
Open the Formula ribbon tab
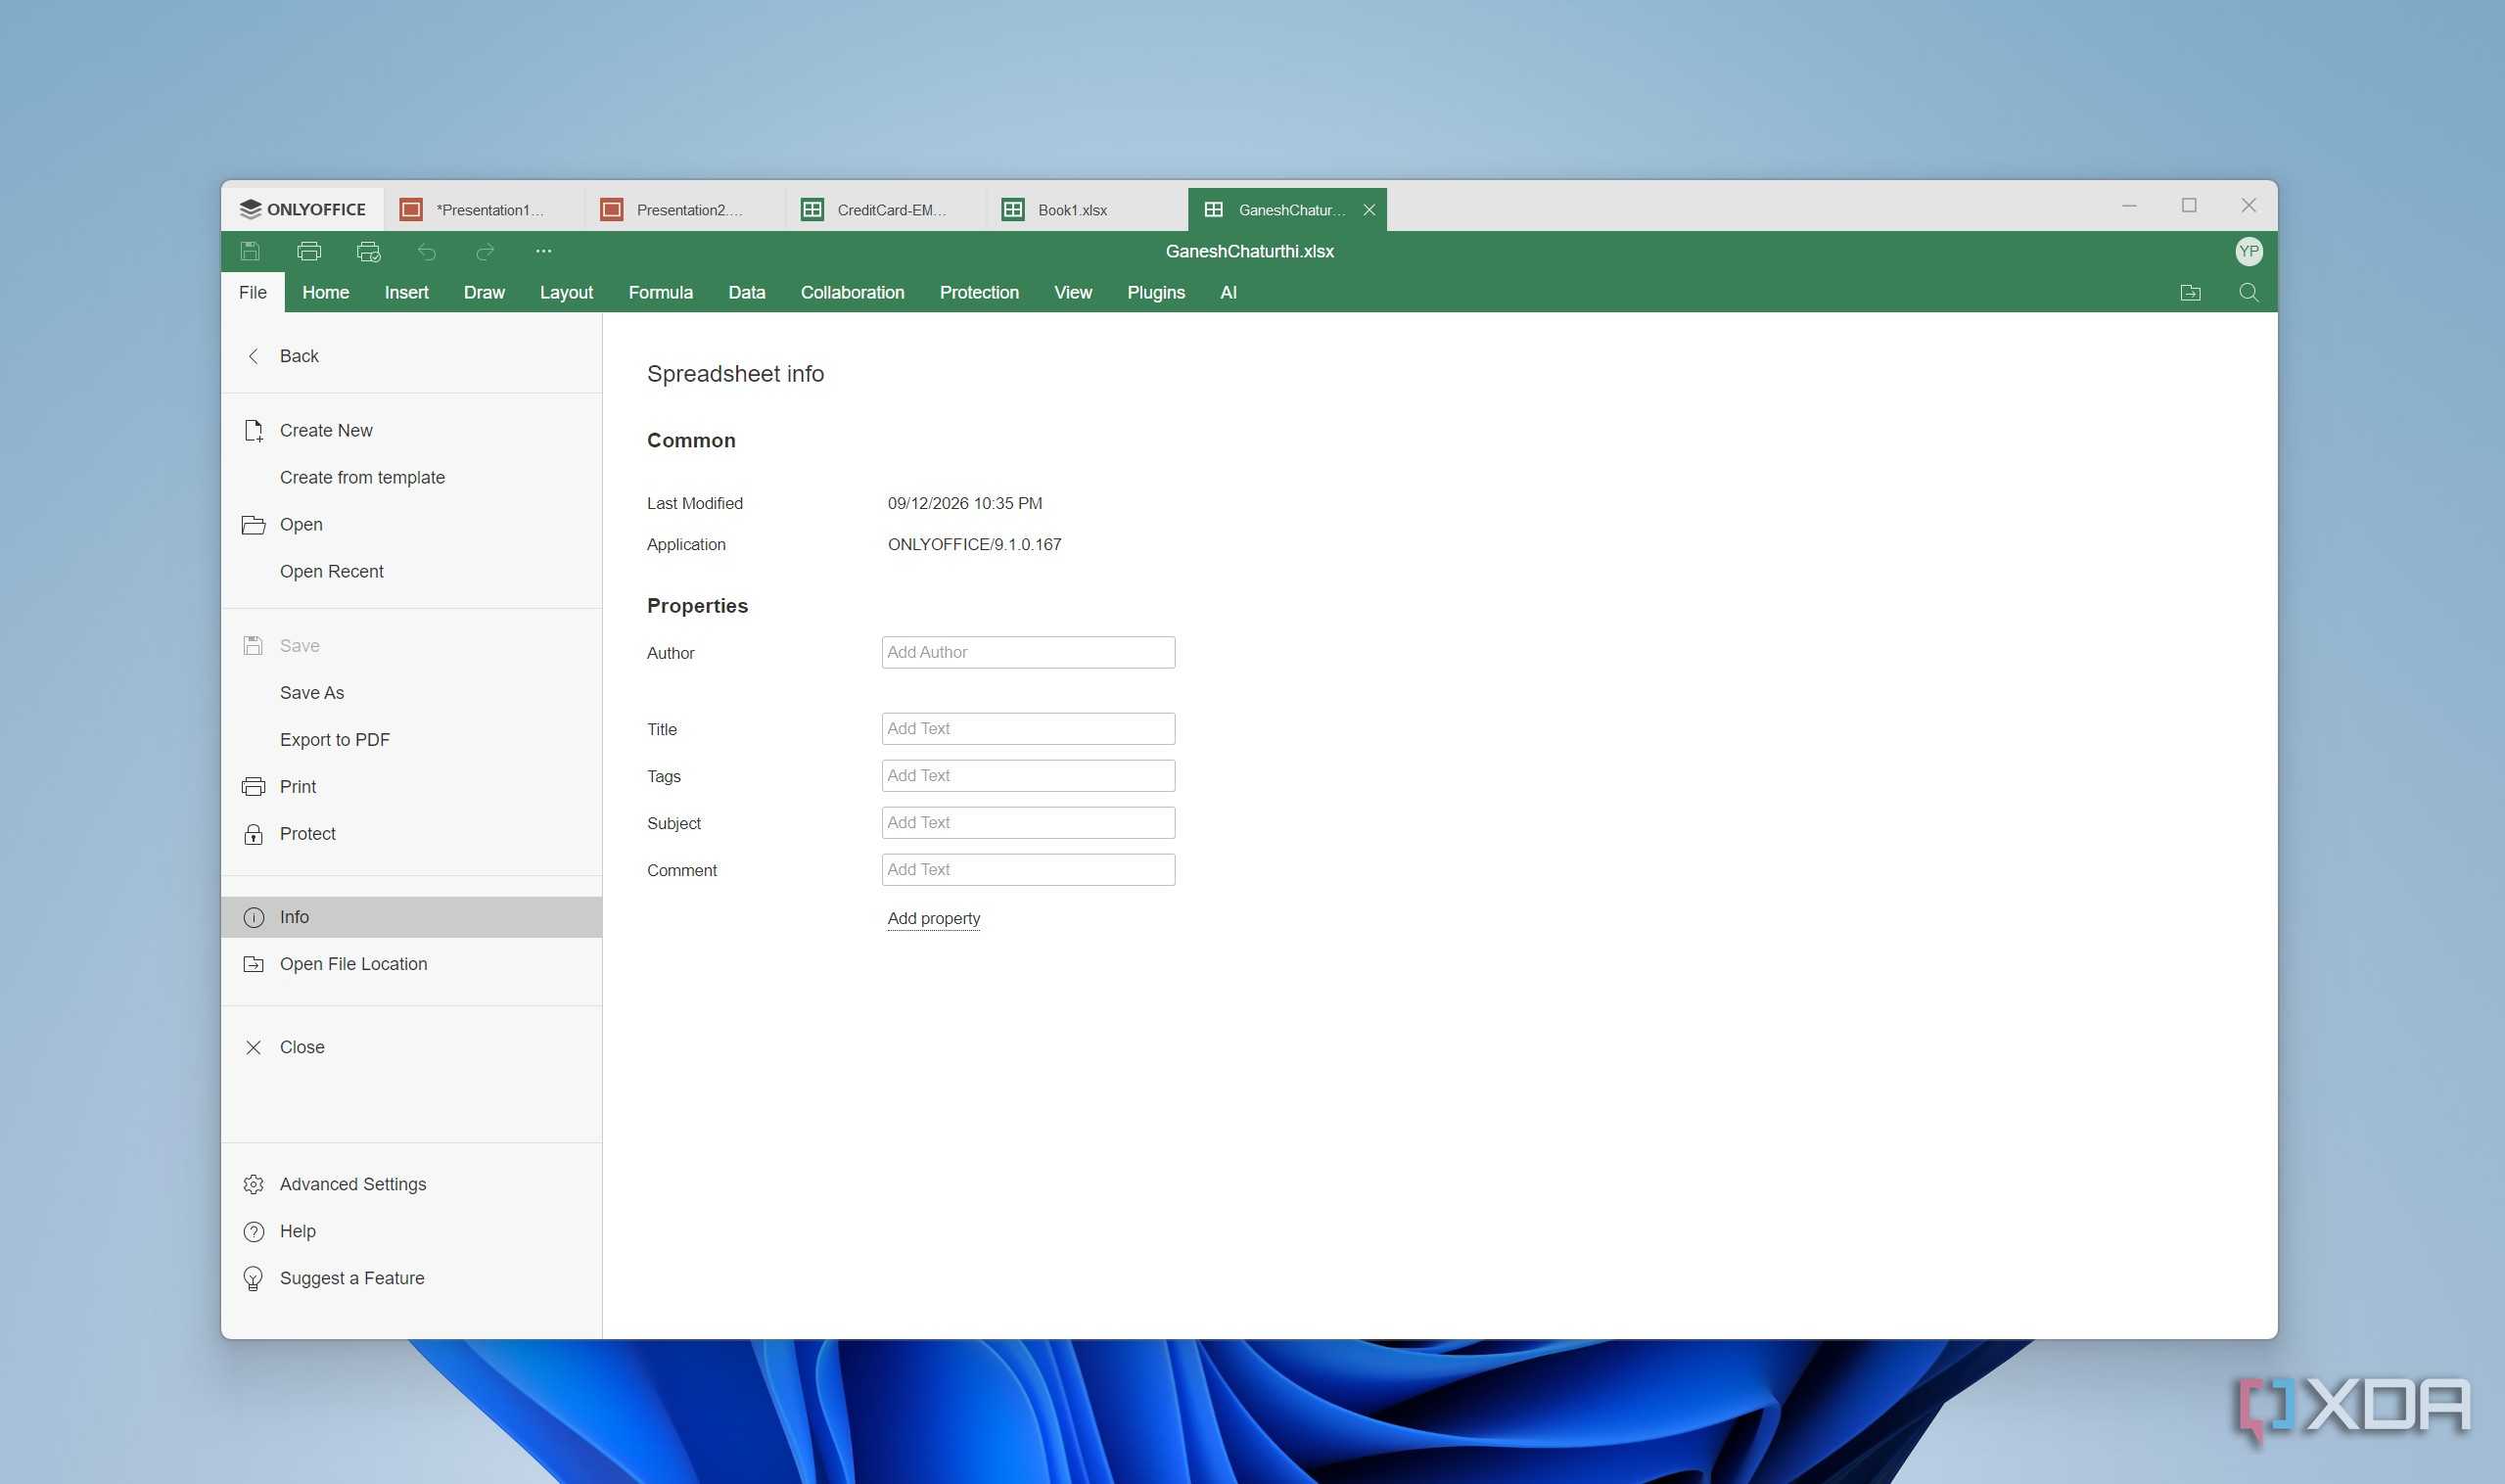tap(660, 293)
